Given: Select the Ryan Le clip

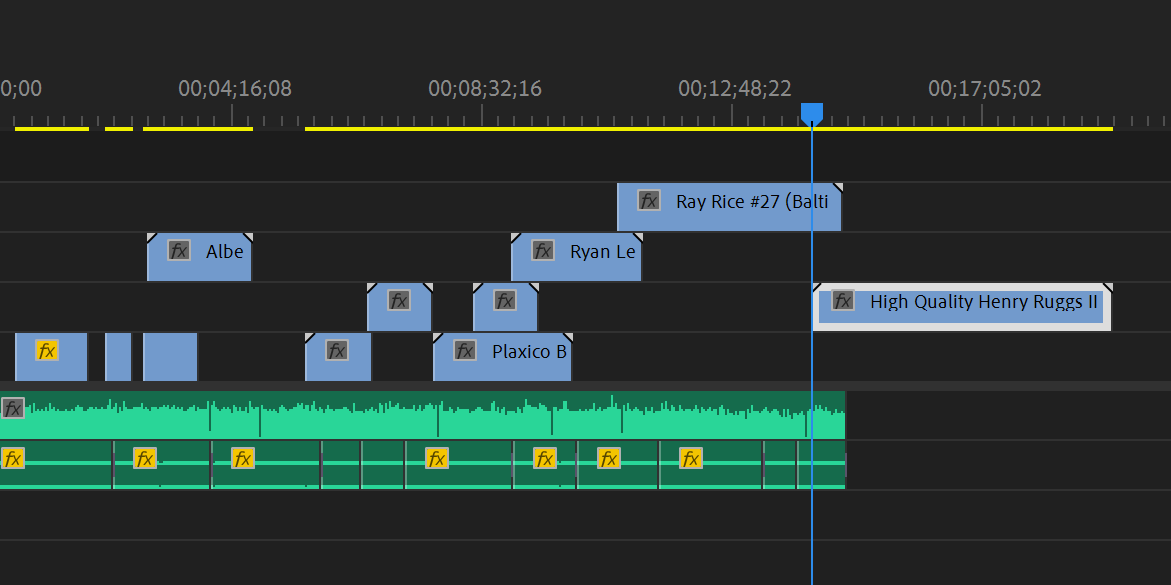Looking at the screenshot, I should 577,257.
